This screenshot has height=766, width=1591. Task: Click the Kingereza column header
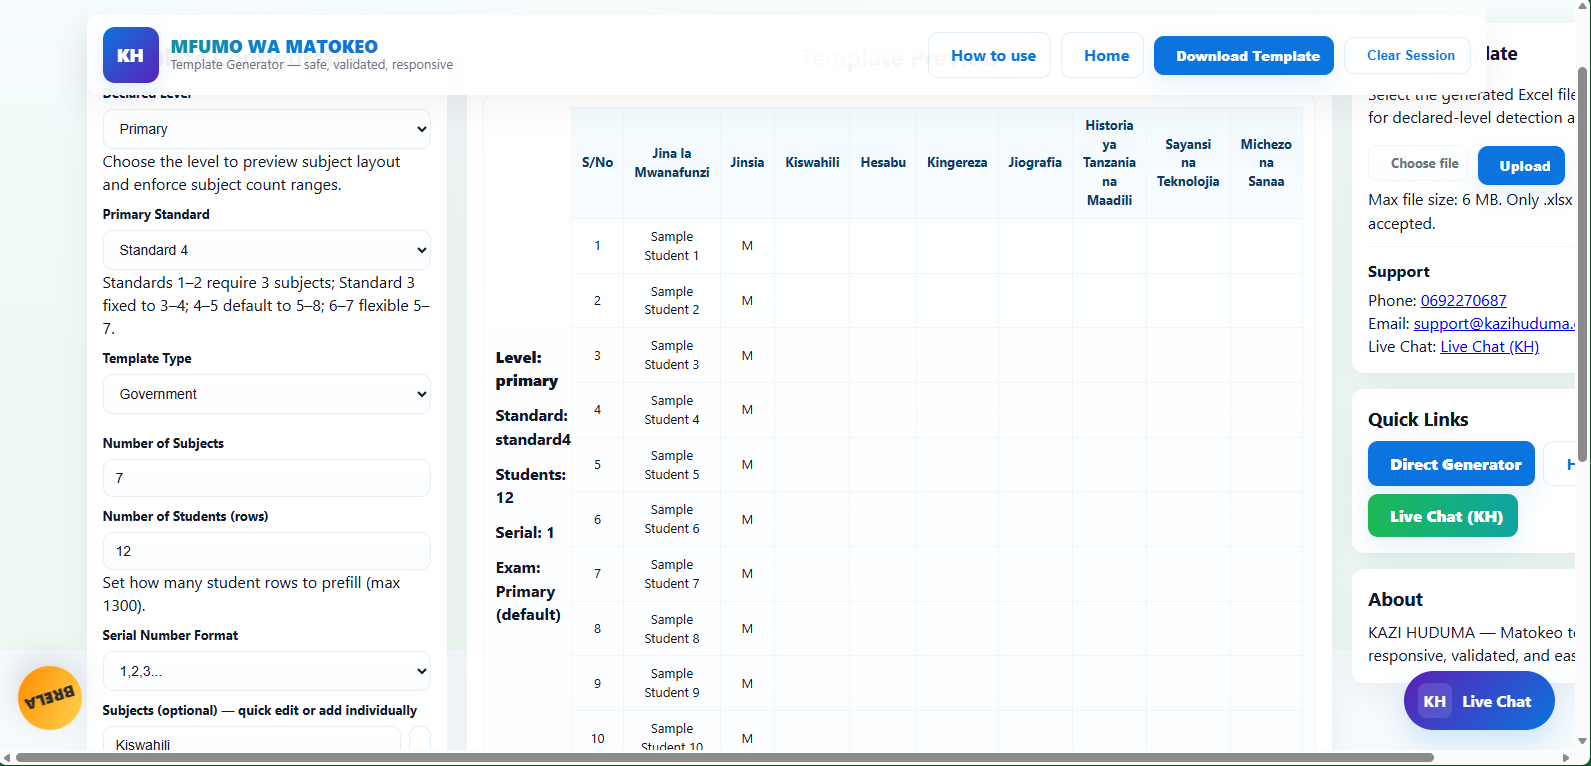[957, 163]
